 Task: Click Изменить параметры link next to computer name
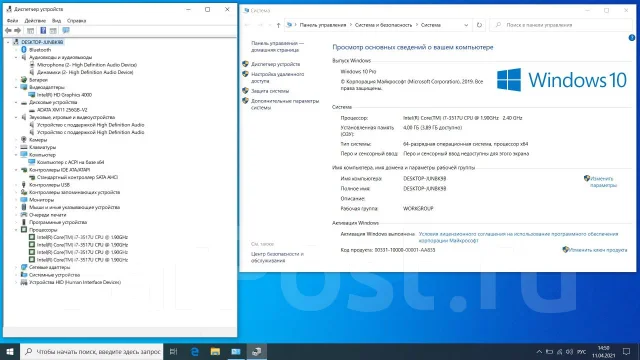coord(603,182)
